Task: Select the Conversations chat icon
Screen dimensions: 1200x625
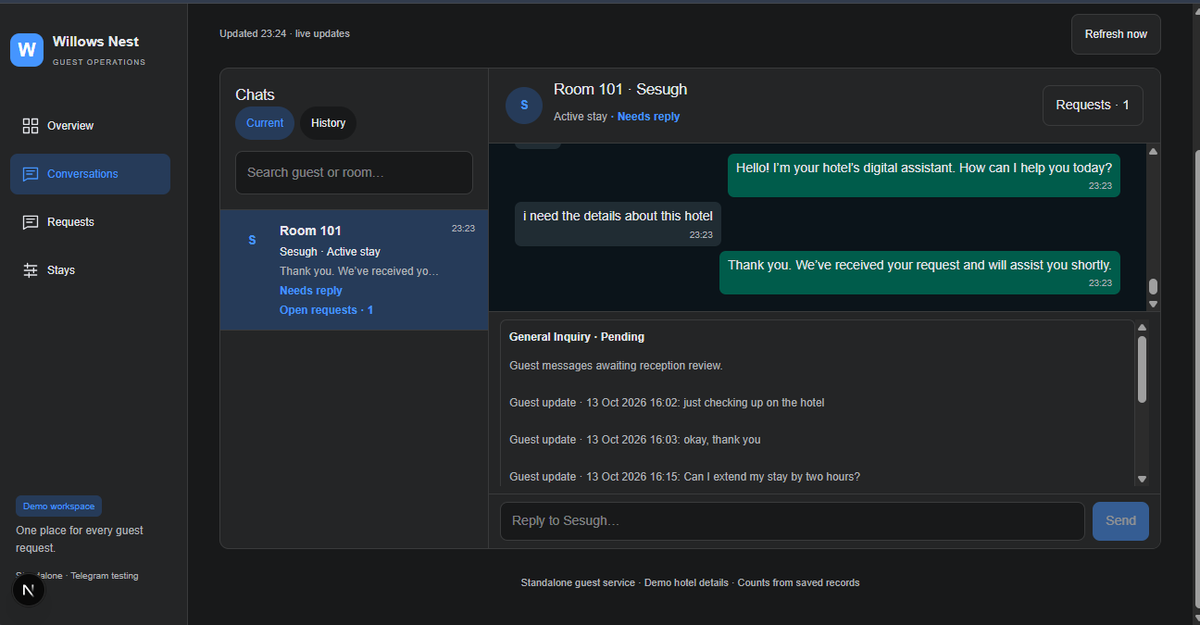Action: point(30,174)
